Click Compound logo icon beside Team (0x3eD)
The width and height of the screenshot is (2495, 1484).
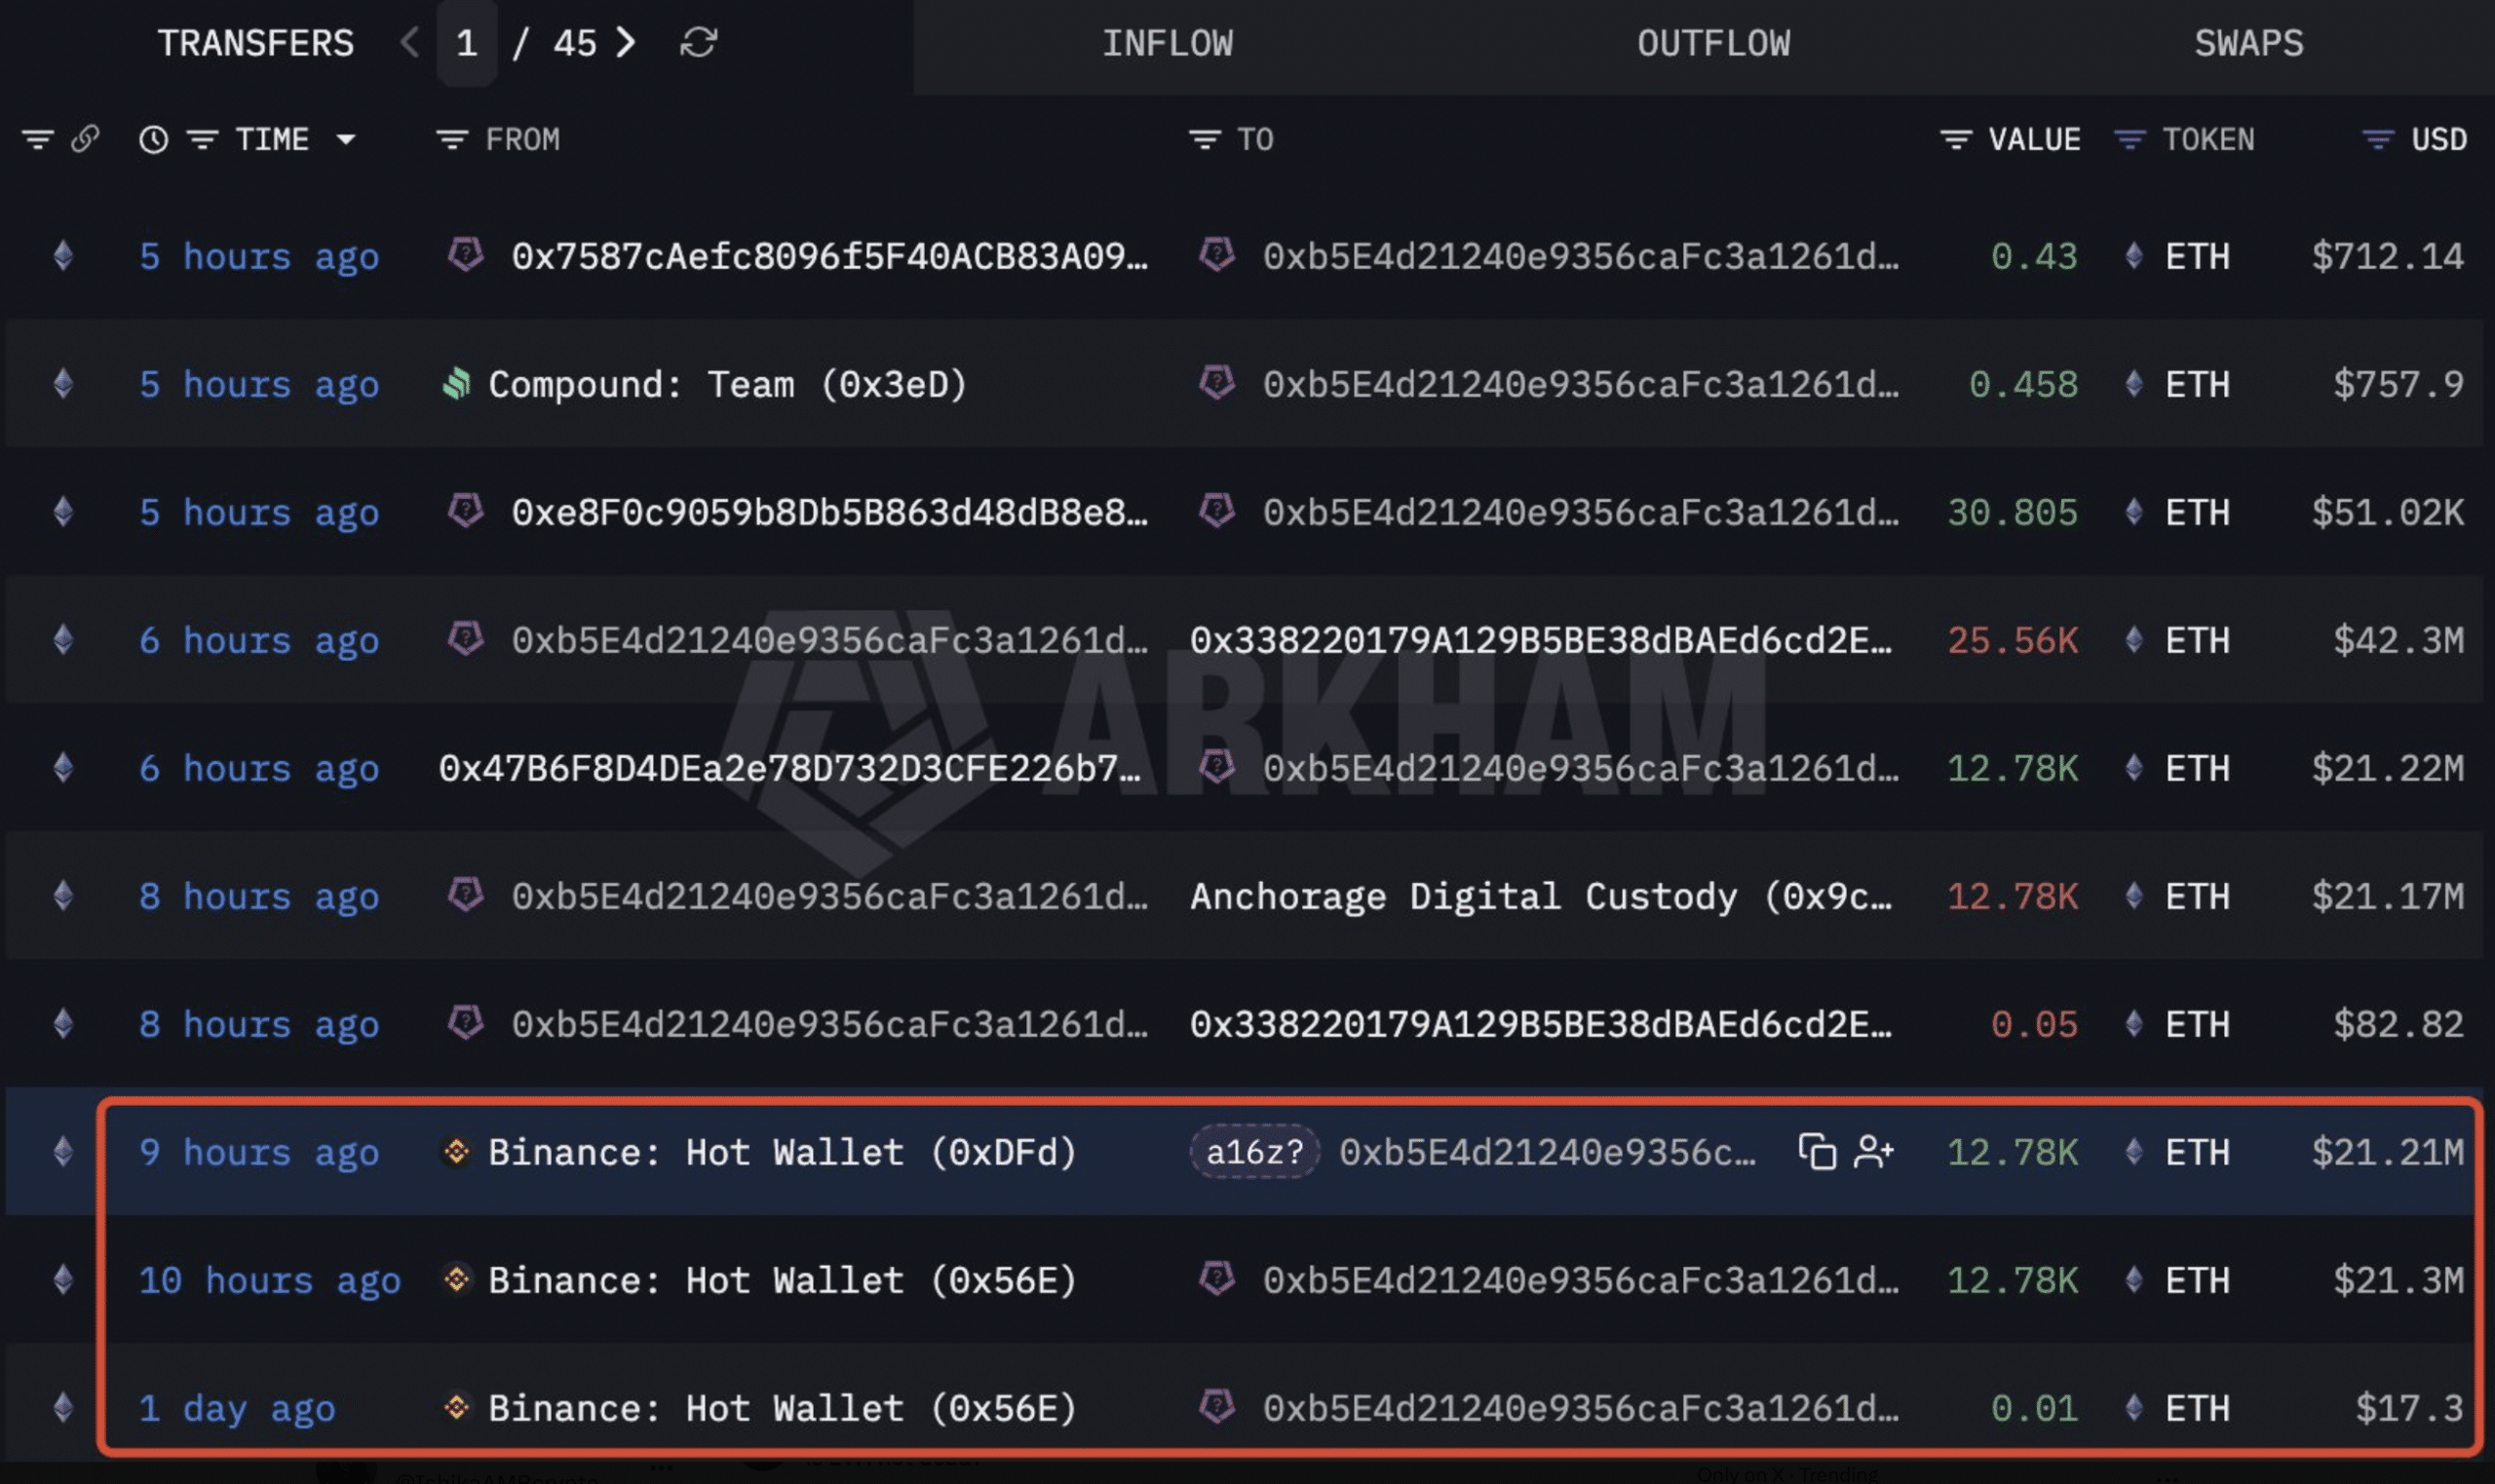[x=456, y=383]
